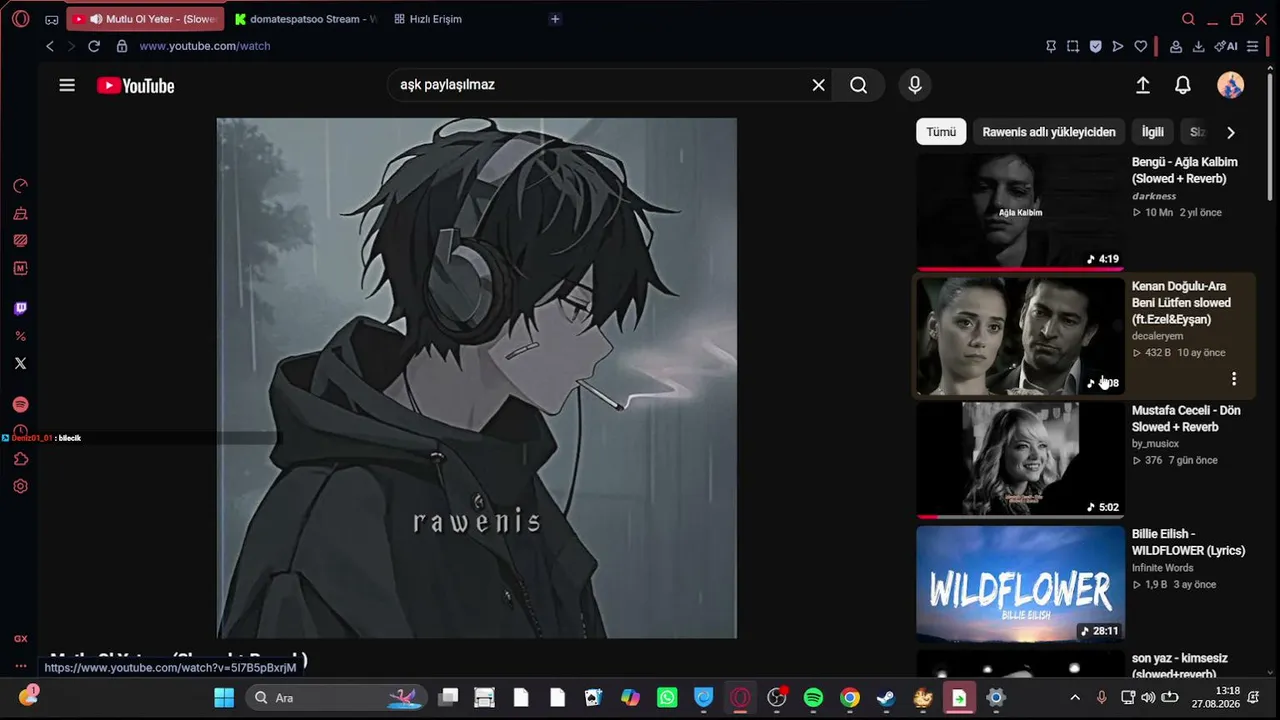Go back to the previous page
The image size is (1280, 720).
pos(50,46)
